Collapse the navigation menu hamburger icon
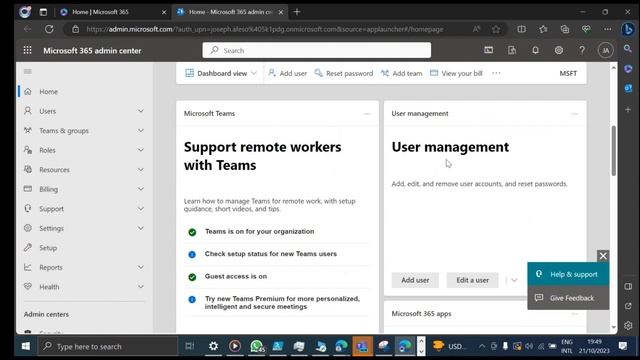This screenshot has width=640, height=360. click(x=28, y=72)
